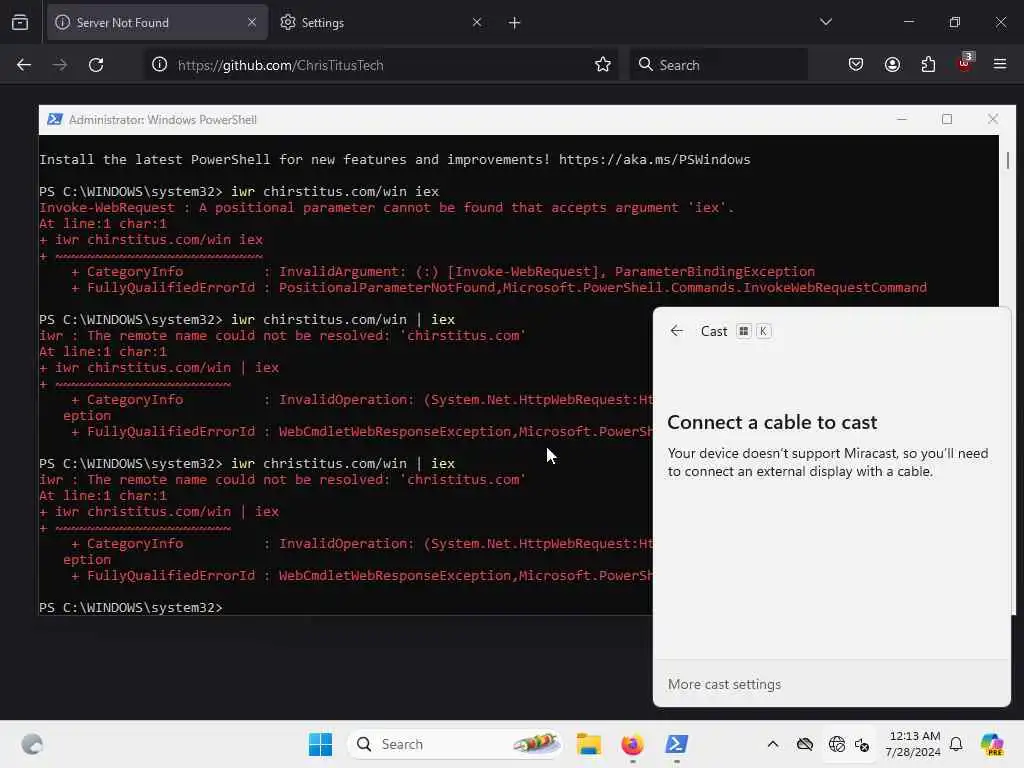
Task: Minimize the PowerShell window
Action: [x=902, y=120]
